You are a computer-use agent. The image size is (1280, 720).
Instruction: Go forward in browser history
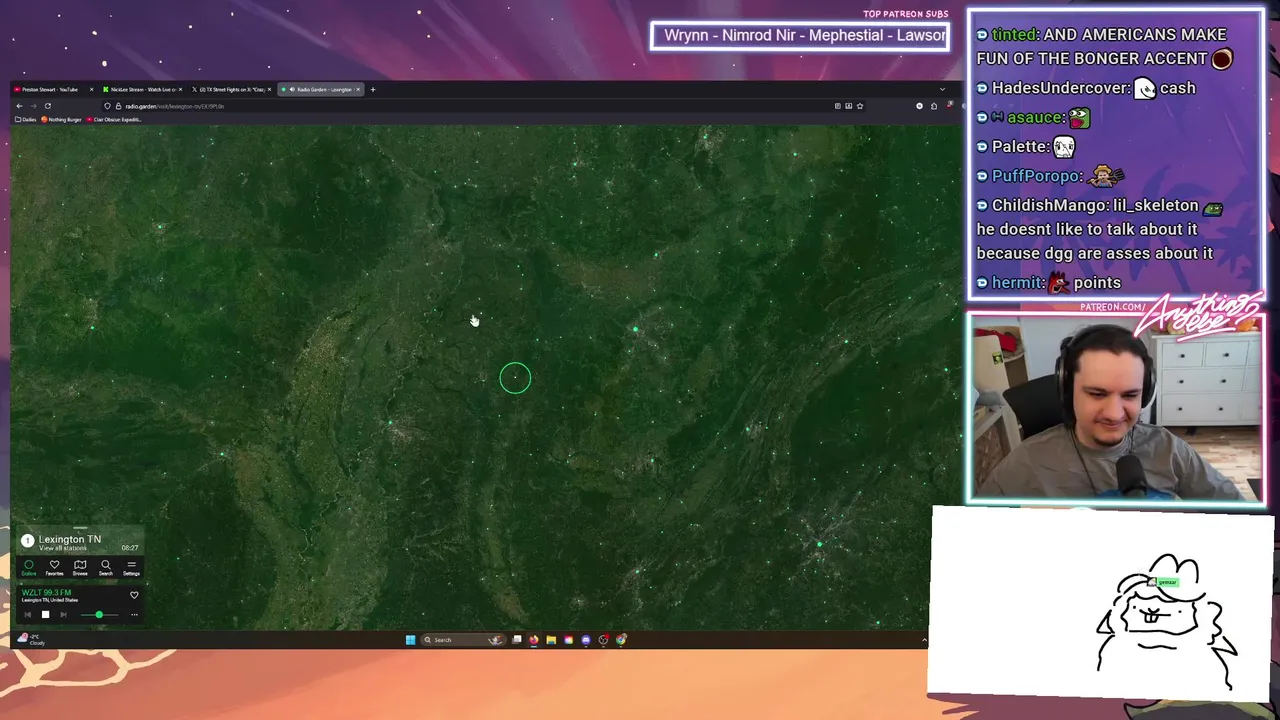33,106
